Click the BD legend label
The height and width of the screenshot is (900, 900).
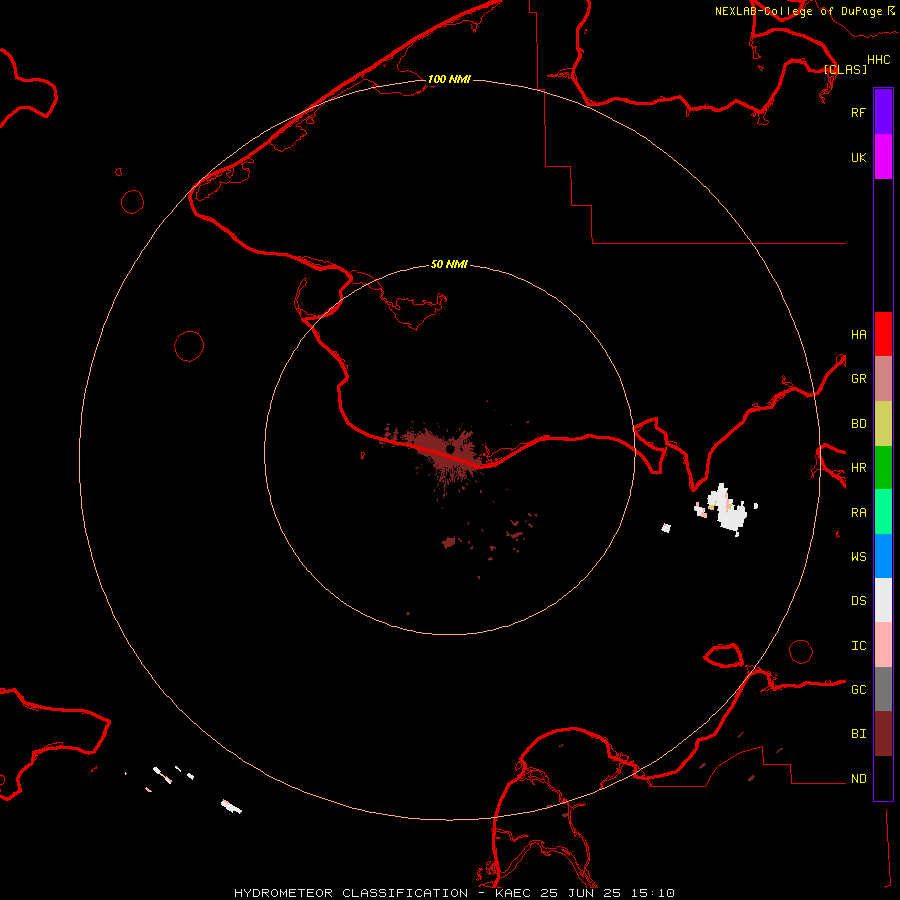point(858,424)
